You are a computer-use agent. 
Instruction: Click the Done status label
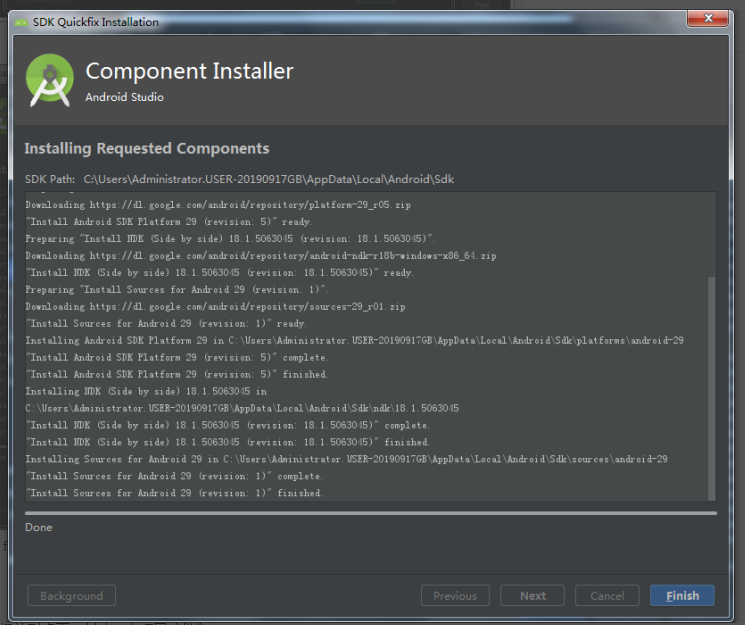coord(39,527)
